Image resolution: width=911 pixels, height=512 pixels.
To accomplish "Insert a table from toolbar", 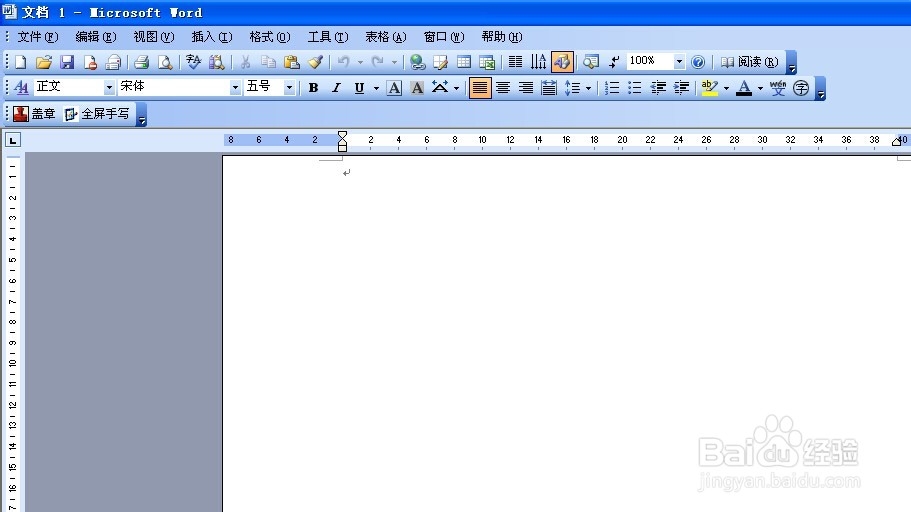I will [x=464, y=62].
